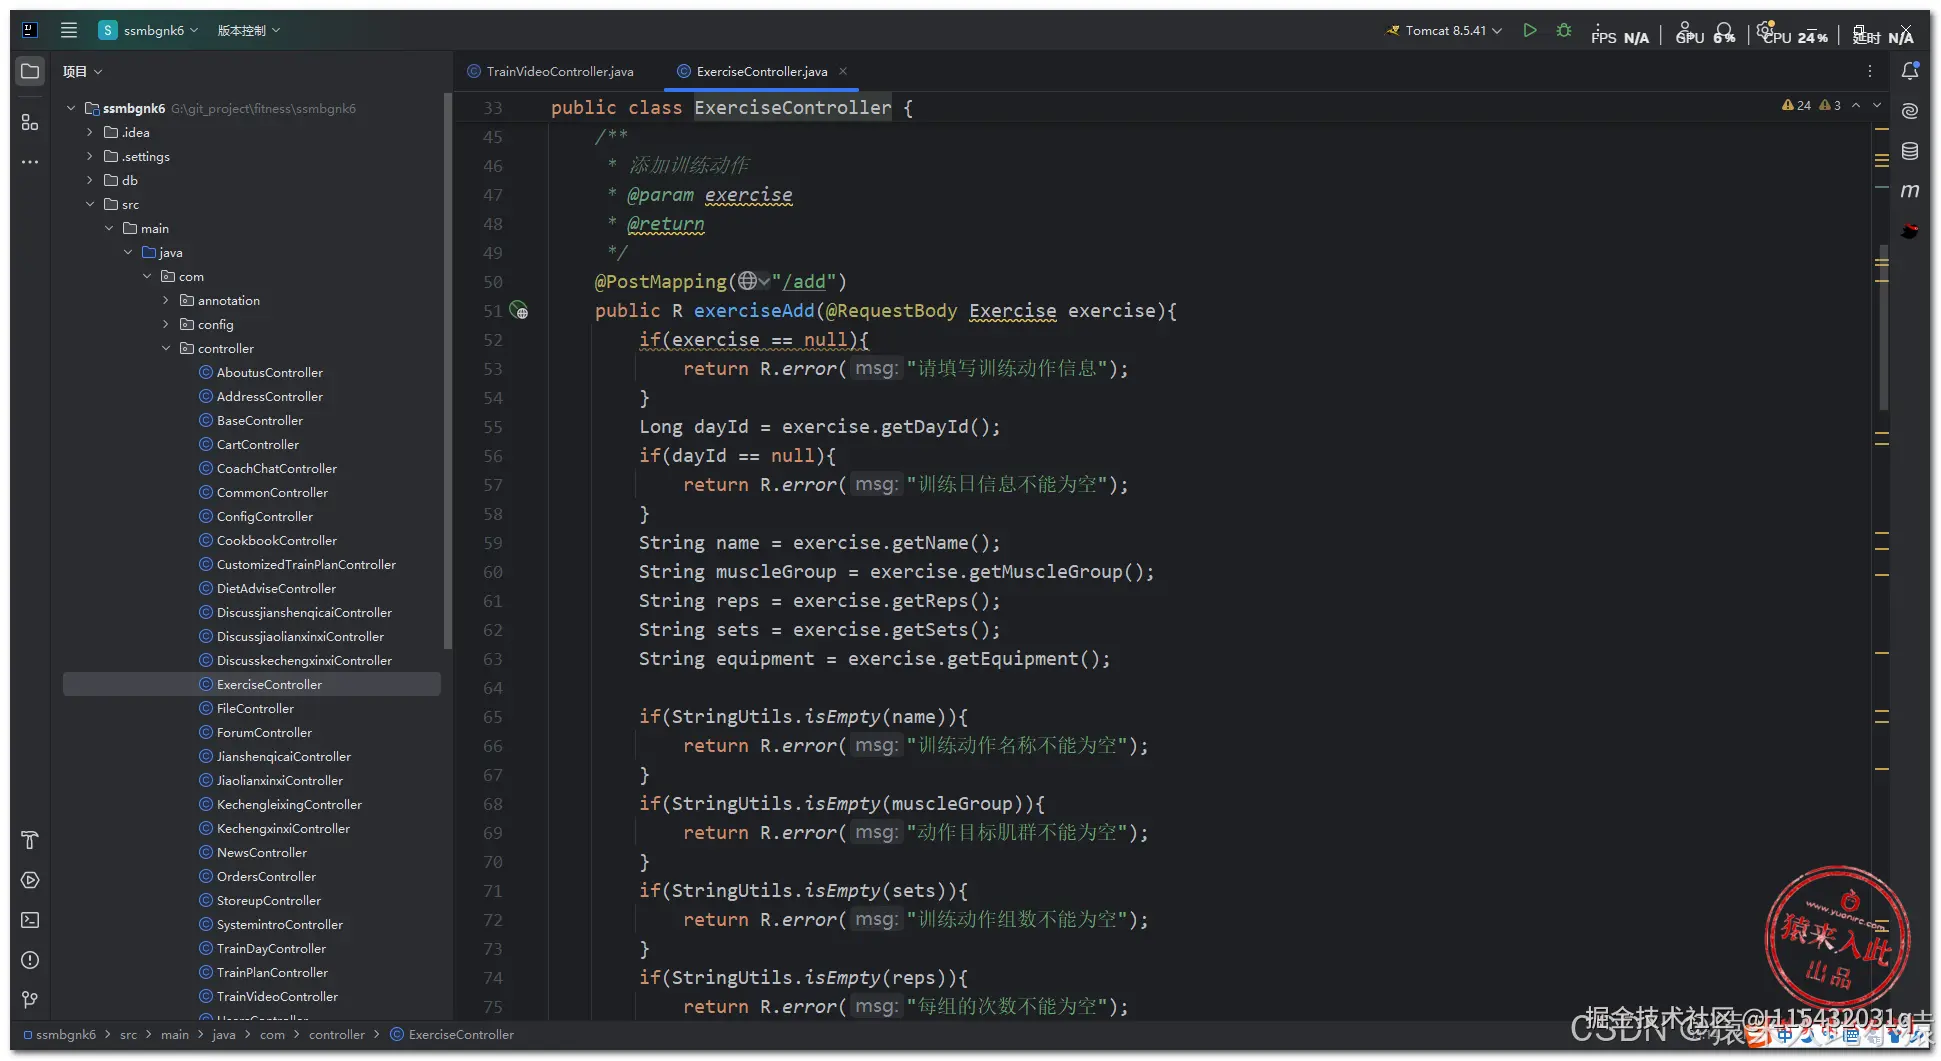Start debugging with the bug icon

pyautogui.click(x=1564, y=31)
